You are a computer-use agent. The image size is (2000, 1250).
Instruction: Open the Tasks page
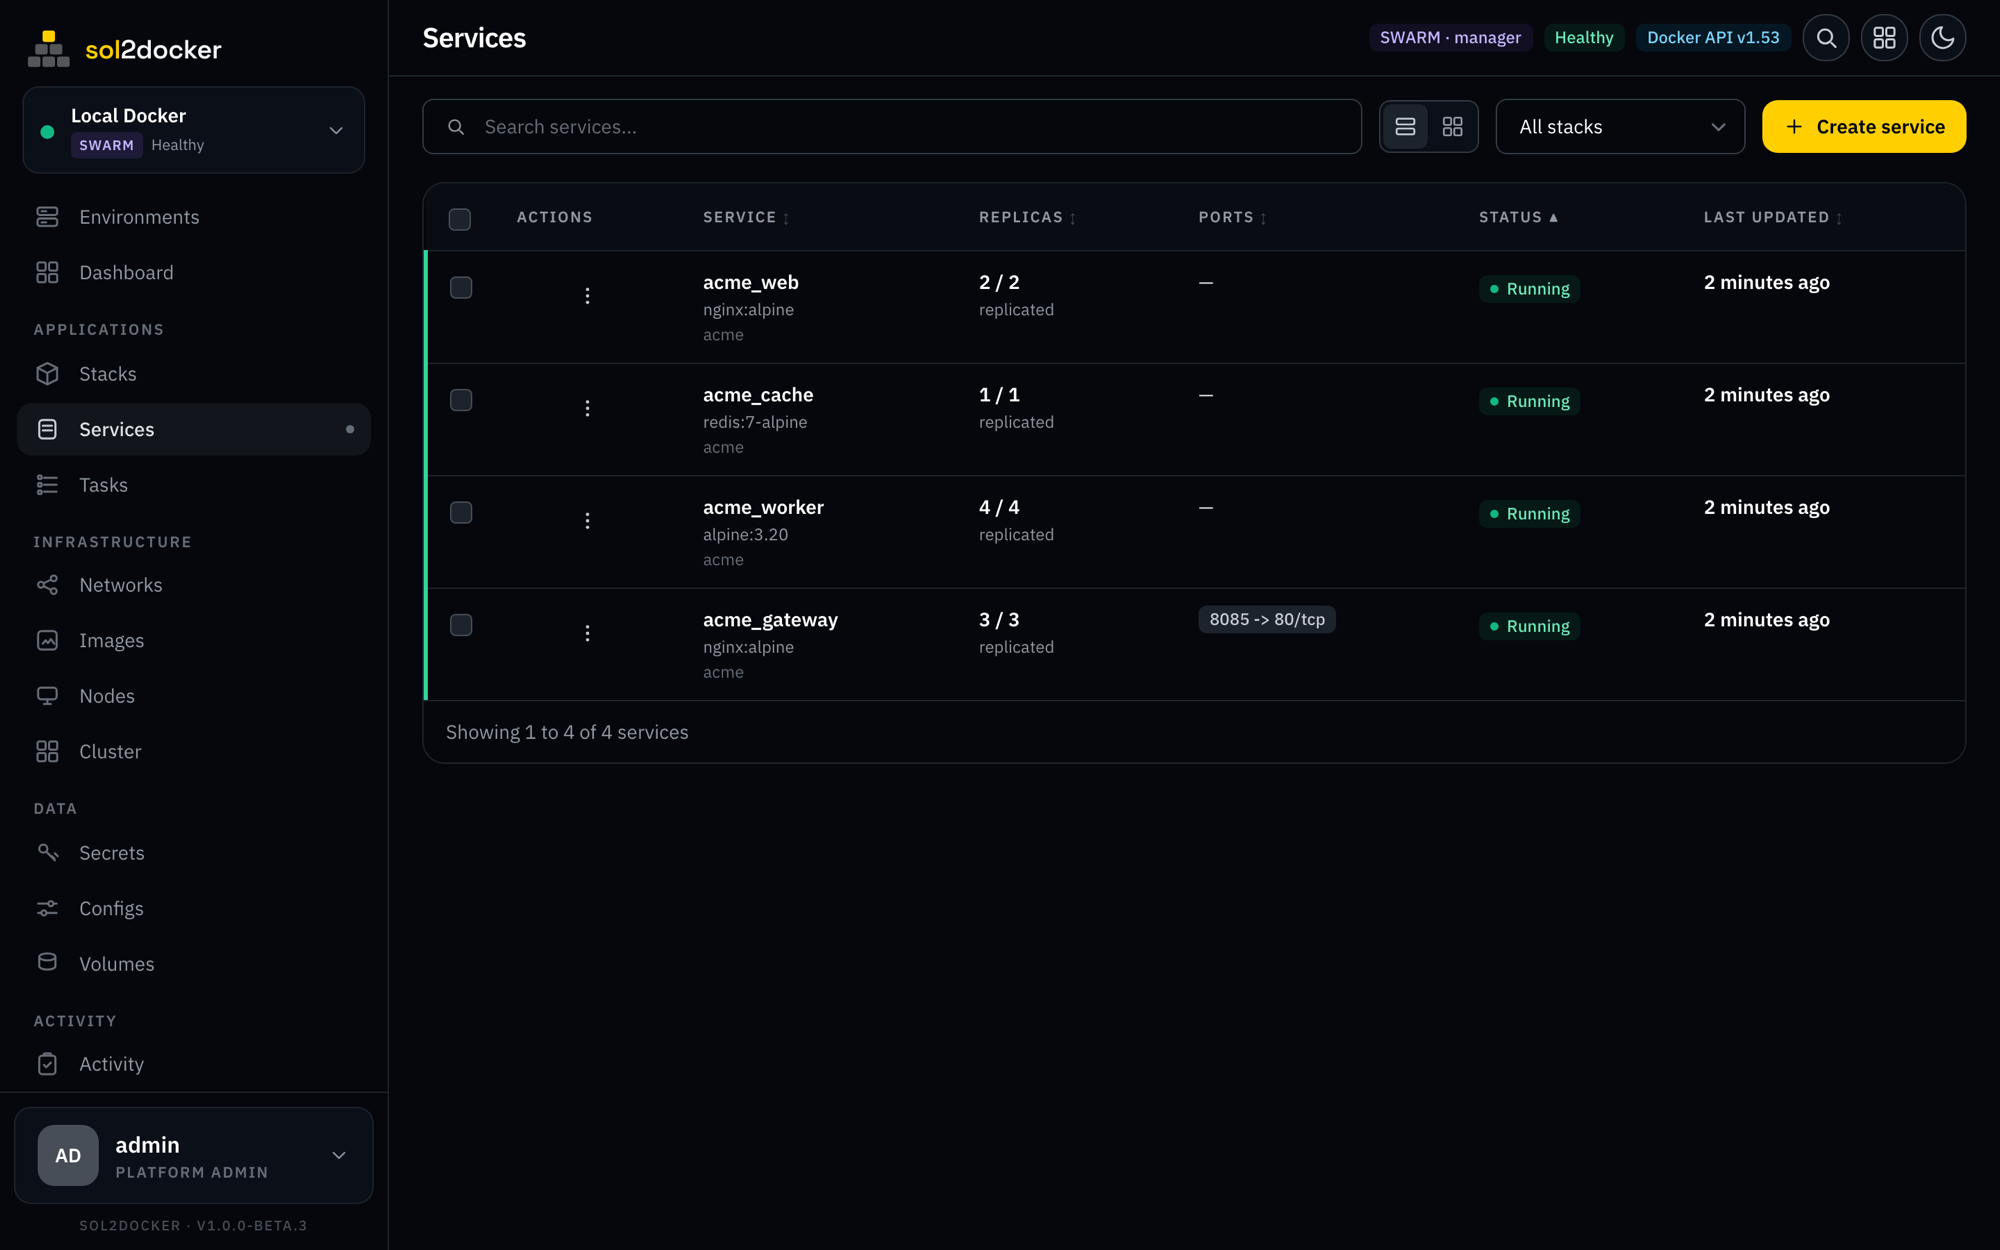[x=194, y=485]
